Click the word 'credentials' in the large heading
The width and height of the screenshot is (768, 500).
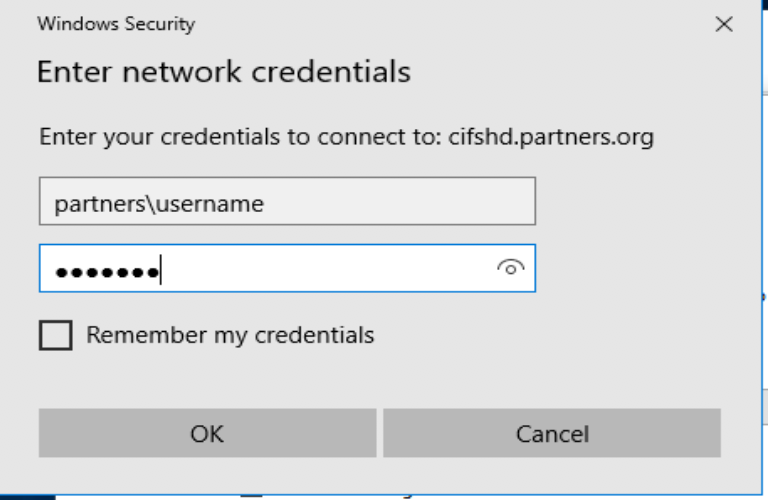(x=331, y=72)
